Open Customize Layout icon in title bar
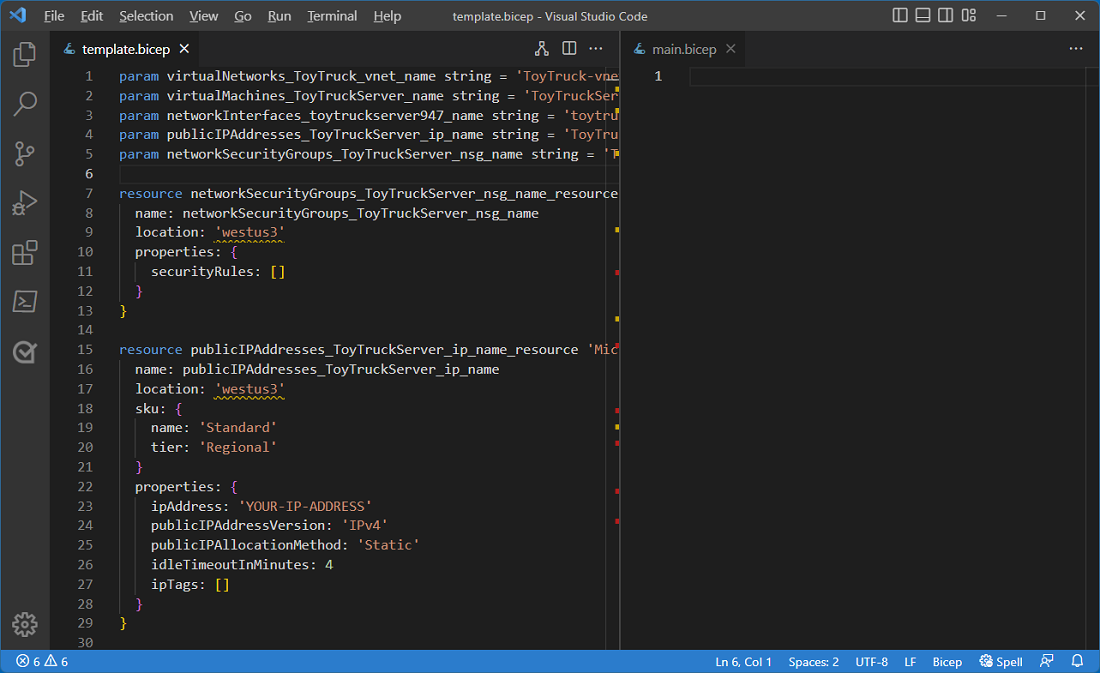Screen dimensions: 1100x673 (969, 15)
